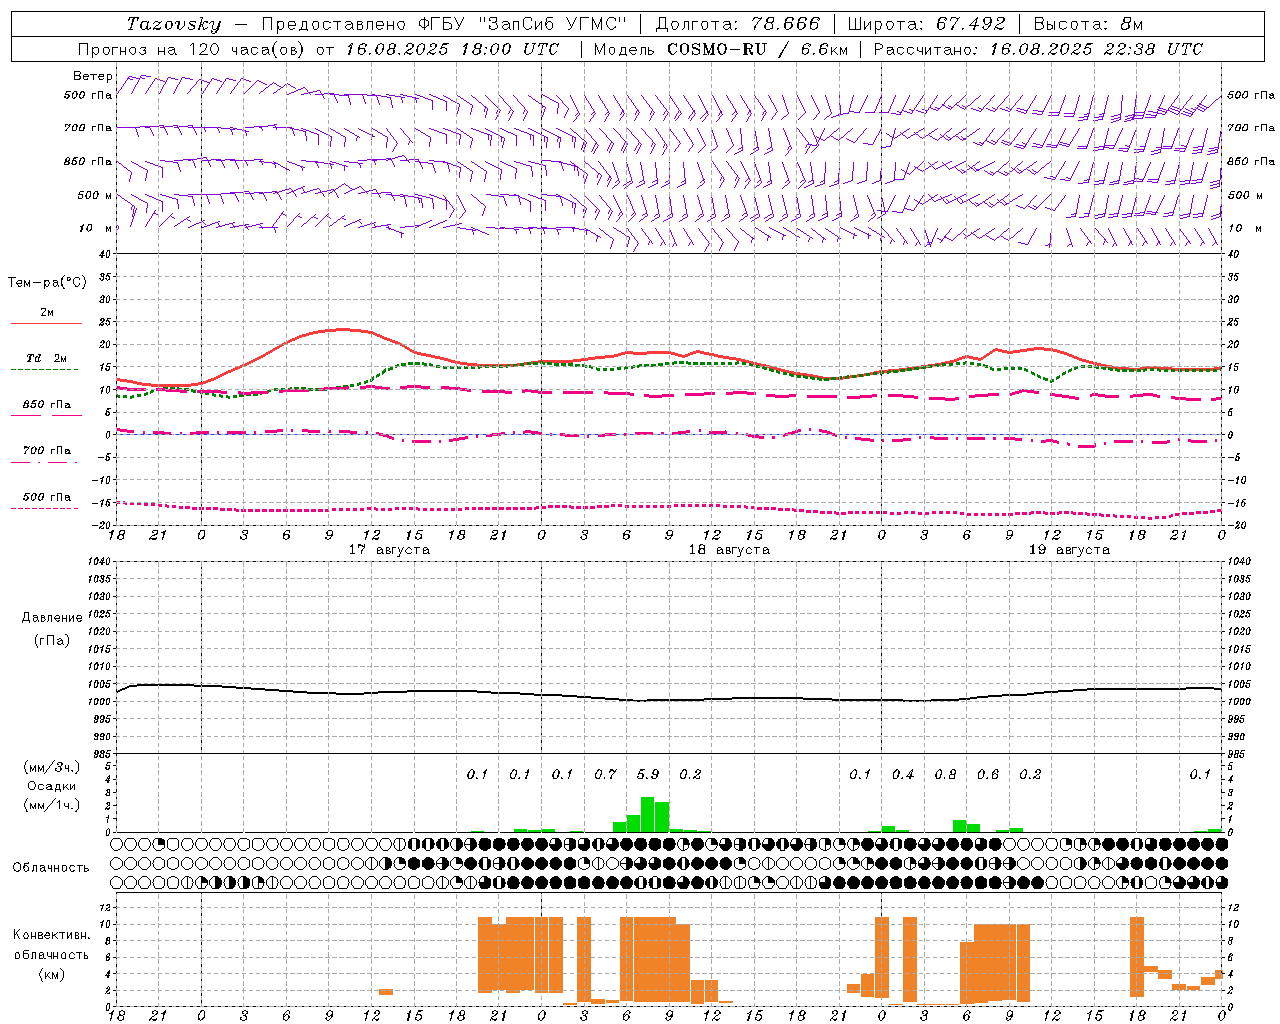
Task: Click the "Высота: 8м" header field
Action: pyautogui.click(x=1088, y=24)
